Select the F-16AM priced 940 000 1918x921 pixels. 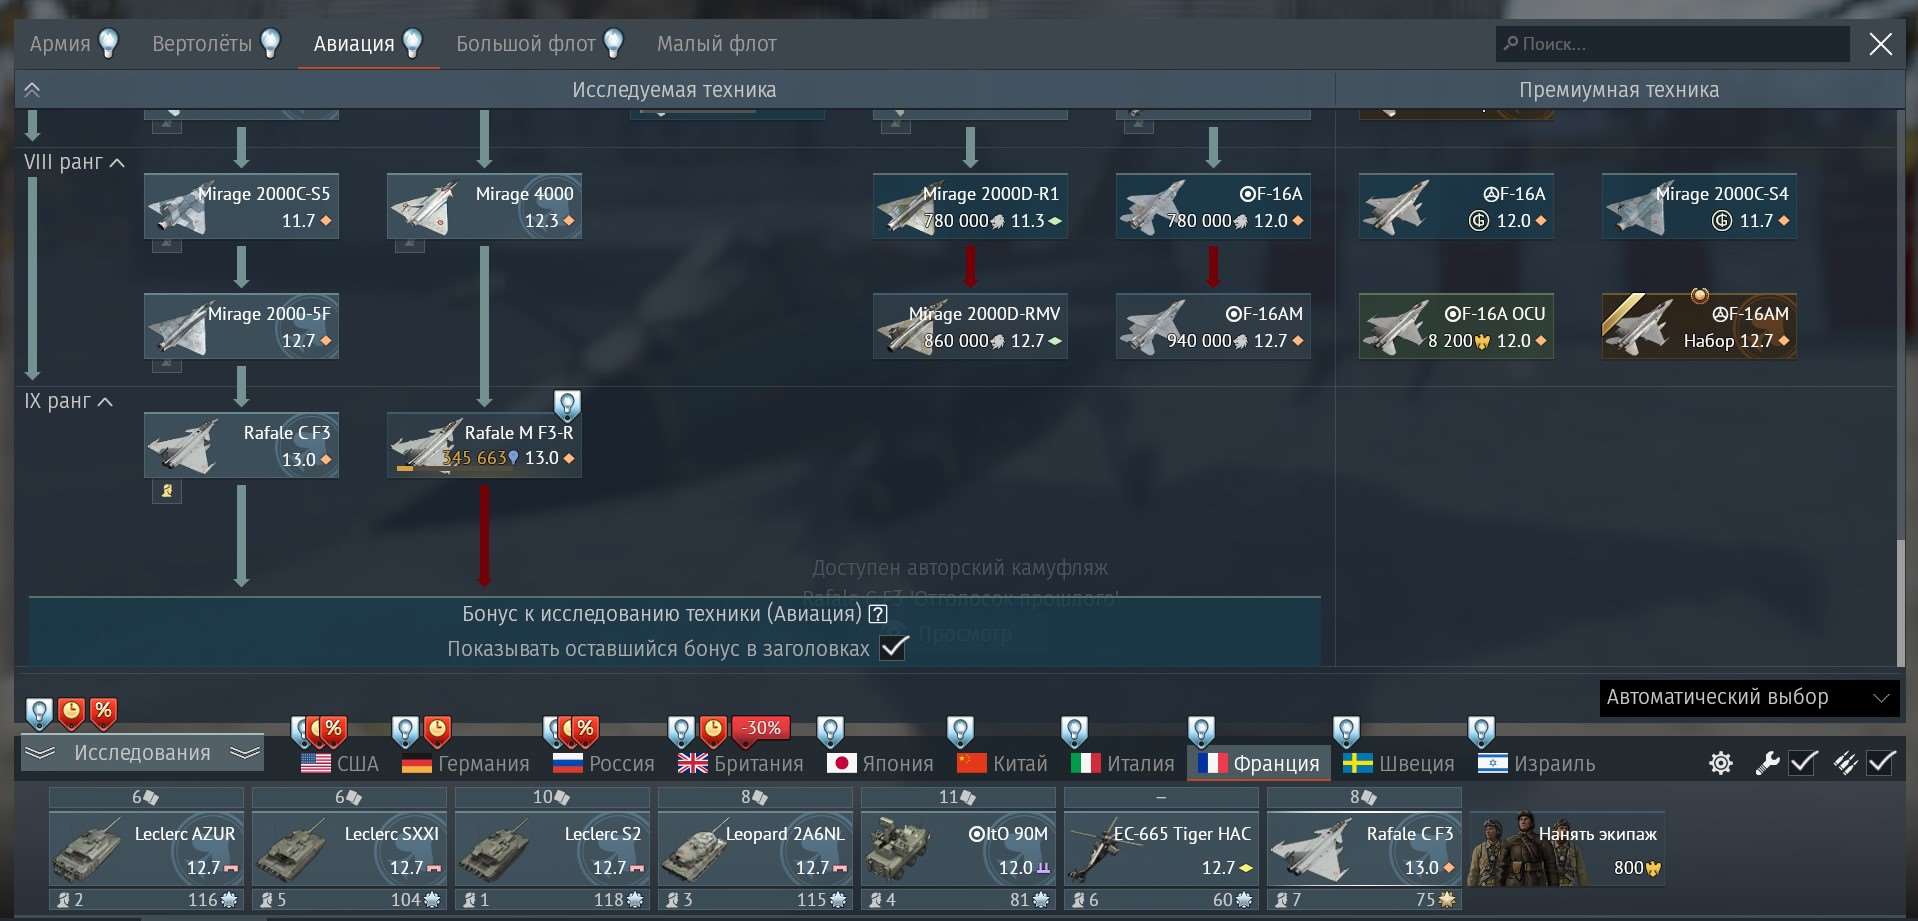tap(1213, 326)
